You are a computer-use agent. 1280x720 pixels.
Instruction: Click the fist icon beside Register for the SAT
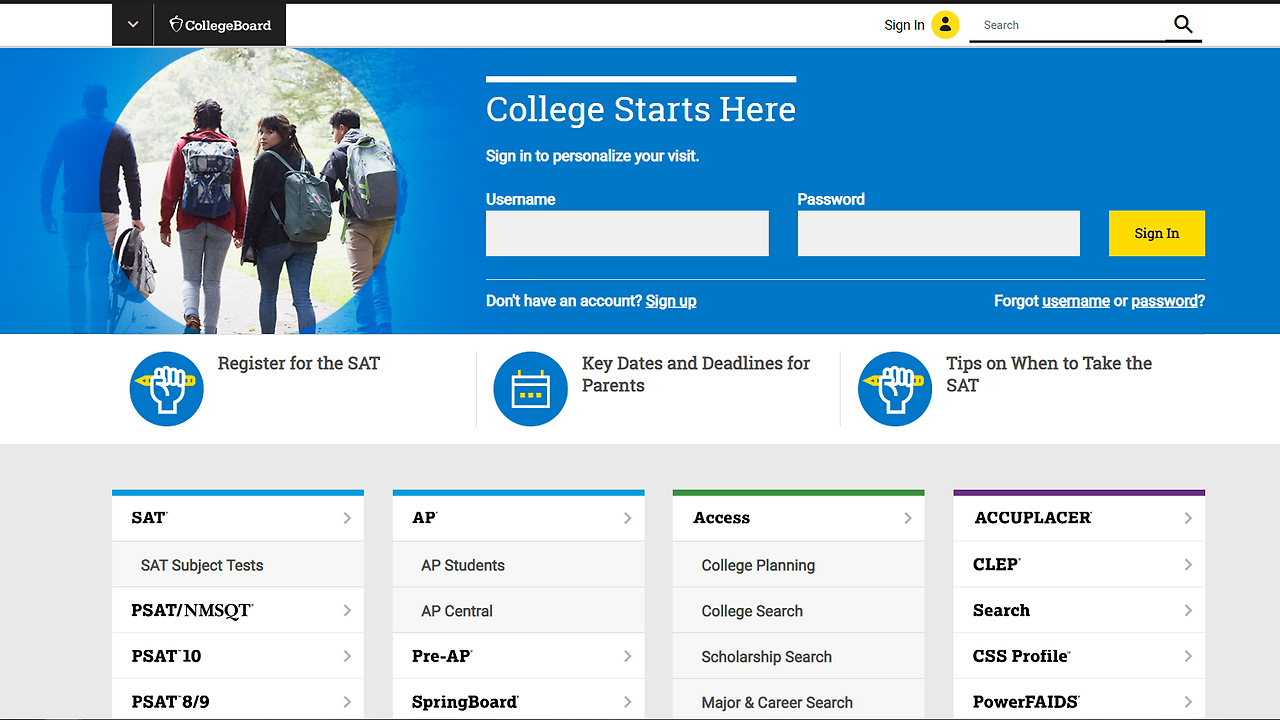(x=167, y=389)
